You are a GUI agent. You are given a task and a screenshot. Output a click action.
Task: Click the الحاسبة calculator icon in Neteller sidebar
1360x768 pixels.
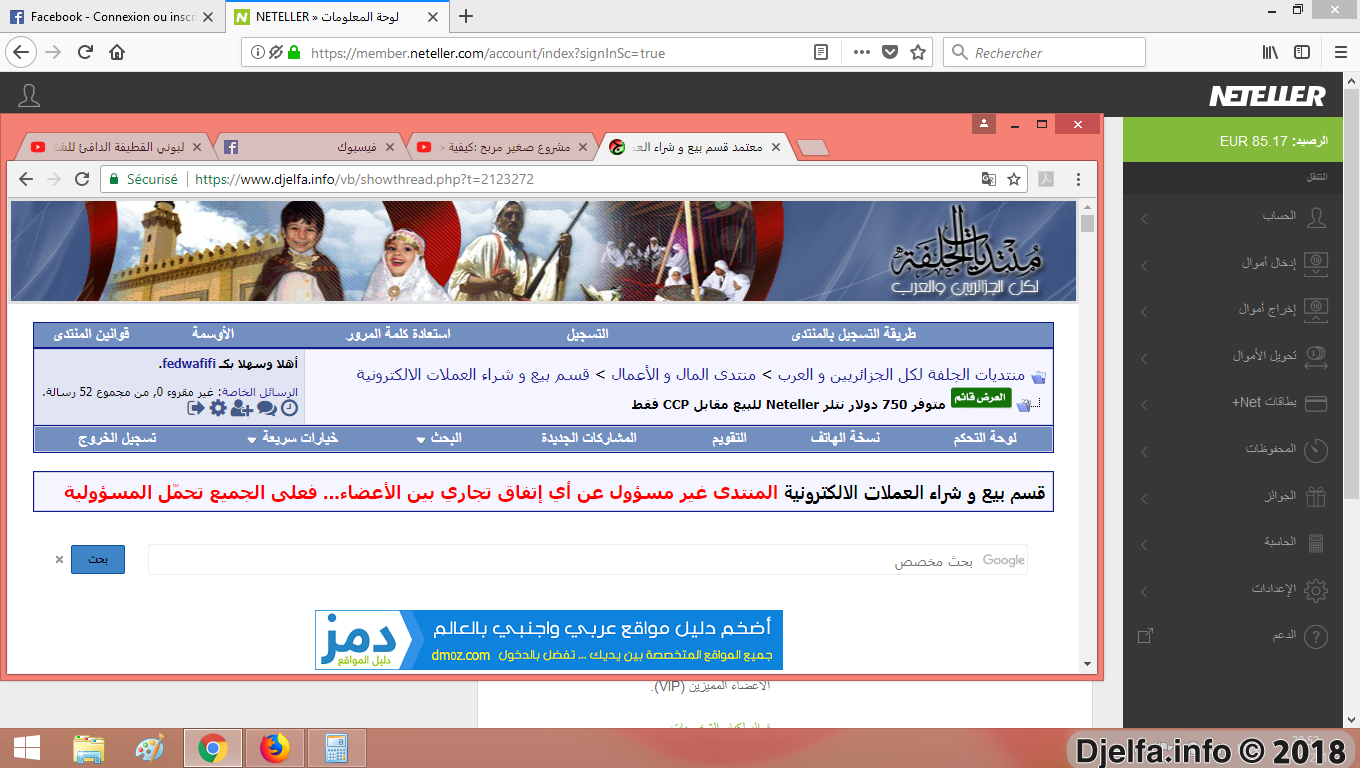tap(1316, 543)
